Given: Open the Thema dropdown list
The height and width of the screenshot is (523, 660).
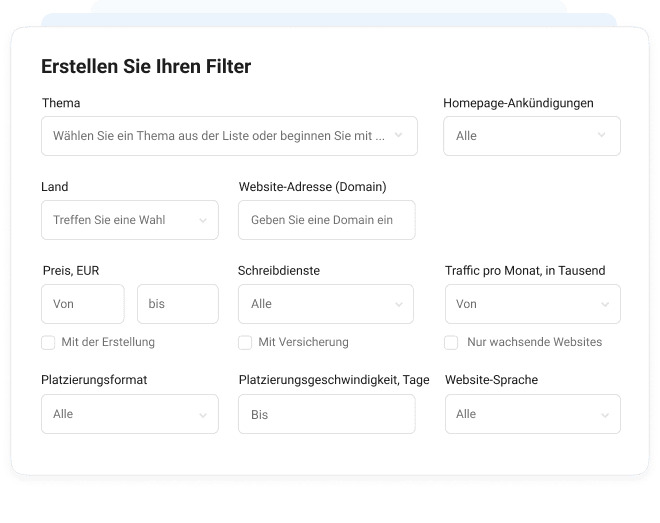Looking at the screenshot, I should pyautogui.click(x=229, y=136).
